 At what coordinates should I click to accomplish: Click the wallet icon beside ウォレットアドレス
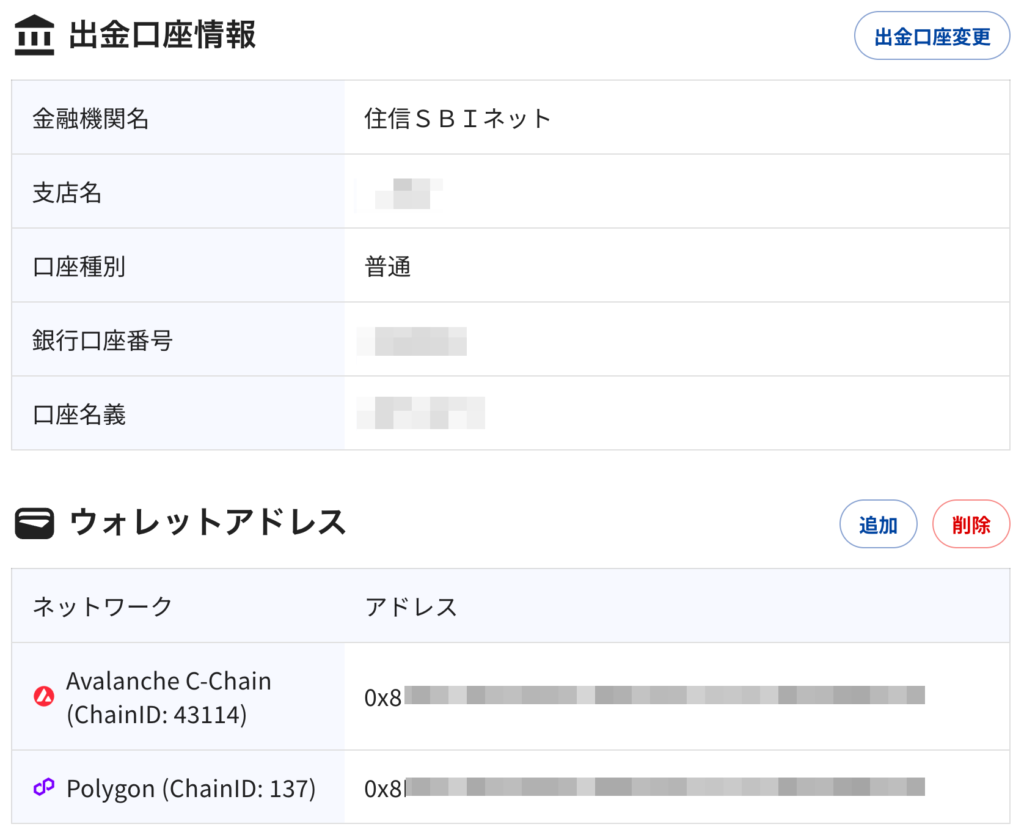point(34,522)
